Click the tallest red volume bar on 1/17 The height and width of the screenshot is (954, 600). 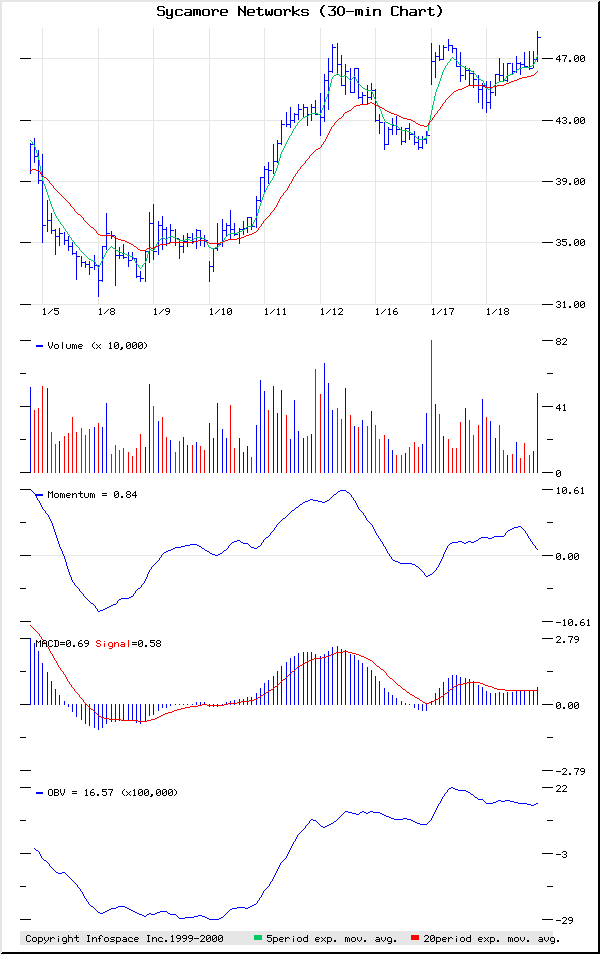(431, 406)
